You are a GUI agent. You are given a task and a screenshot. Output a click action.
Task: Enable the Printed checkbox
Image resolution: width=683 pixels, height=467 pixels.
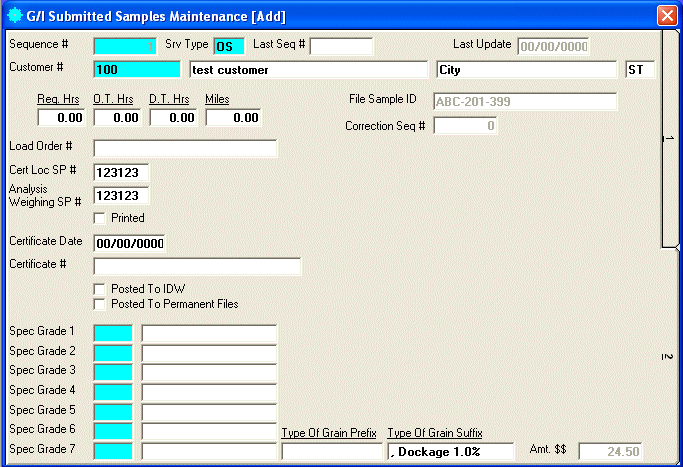[x=99, y=218]
